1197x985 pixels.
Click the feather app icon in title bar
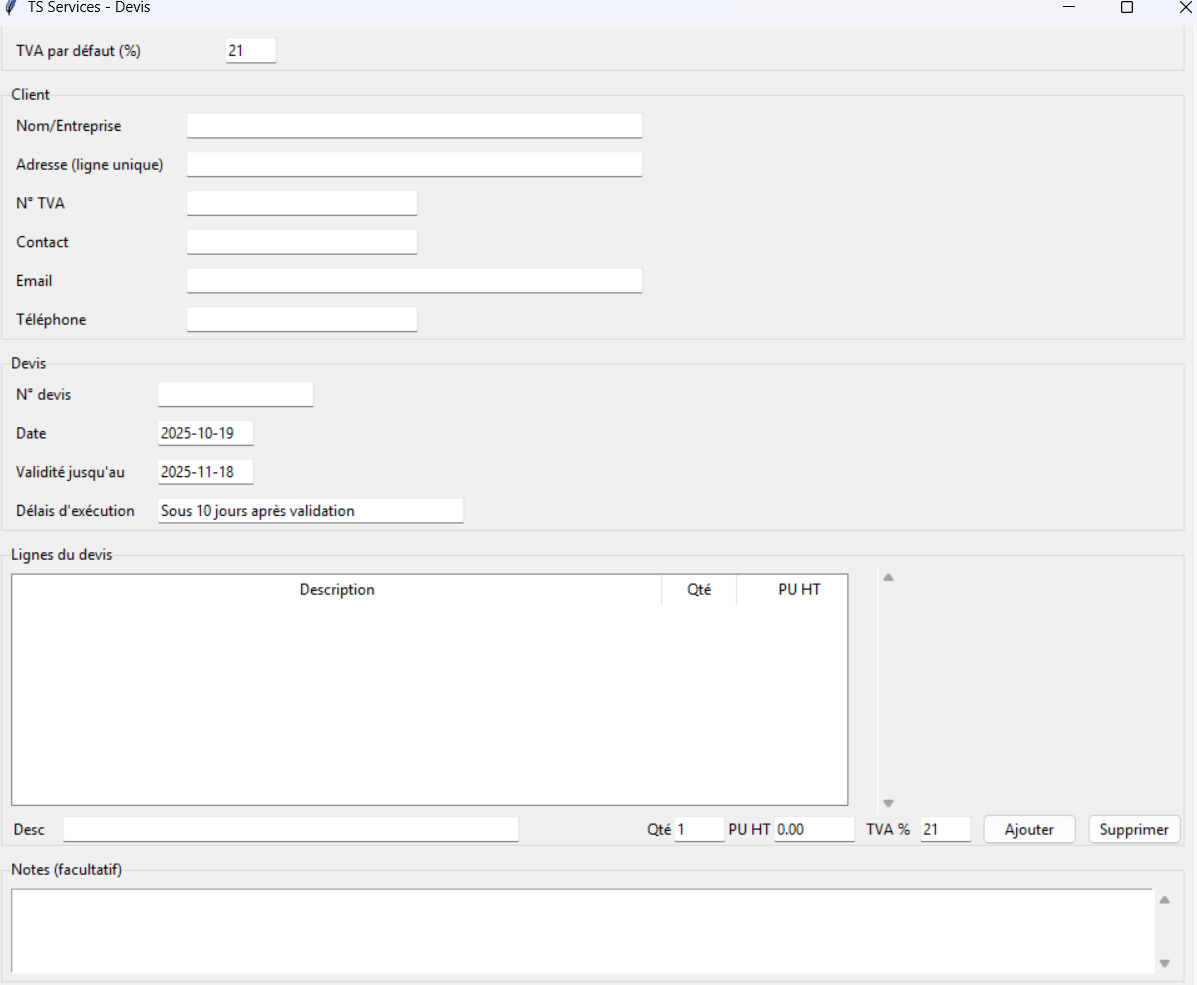click(x=10, y=7)
